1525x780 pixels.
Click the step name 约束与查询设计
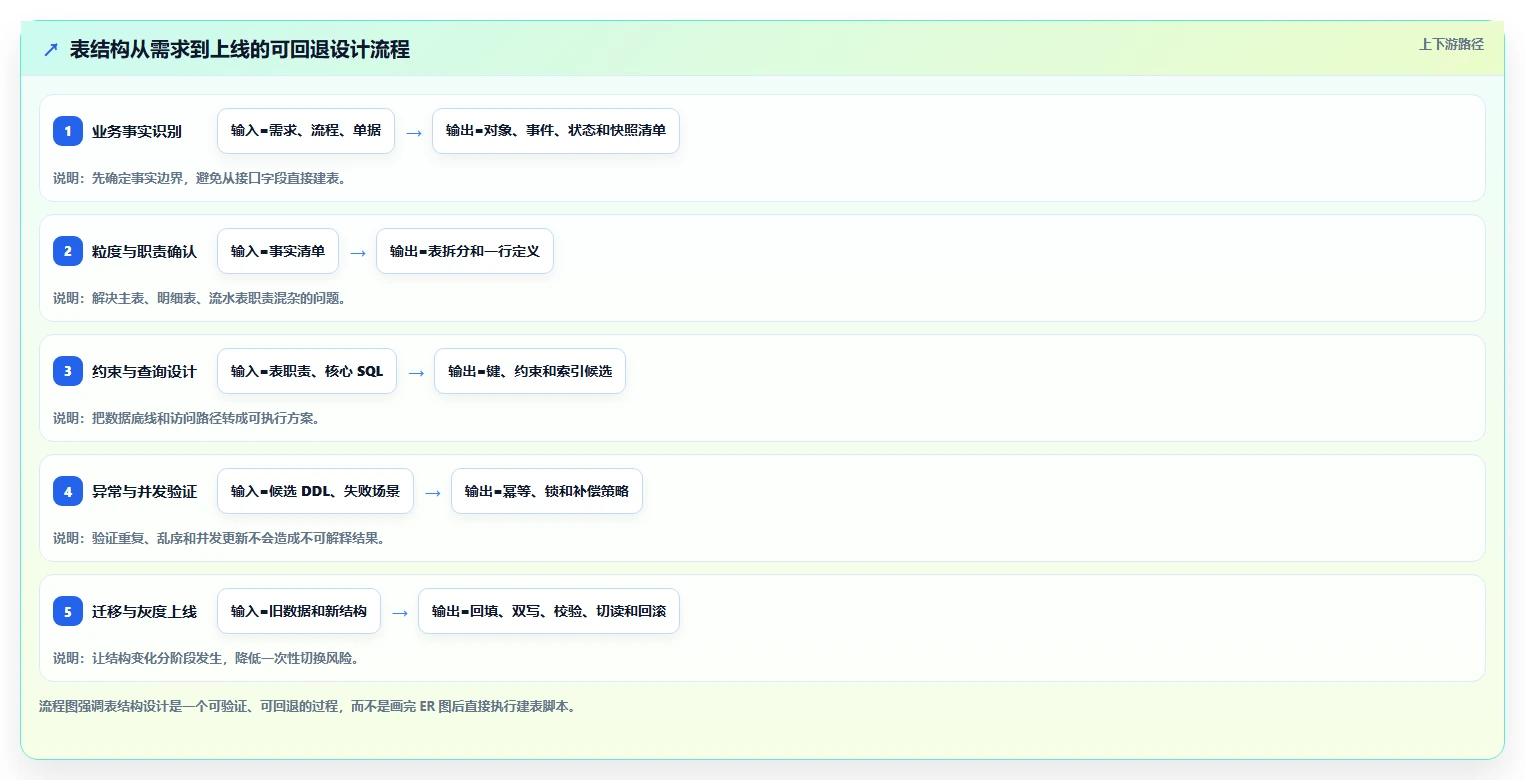[x=144, y=371]
